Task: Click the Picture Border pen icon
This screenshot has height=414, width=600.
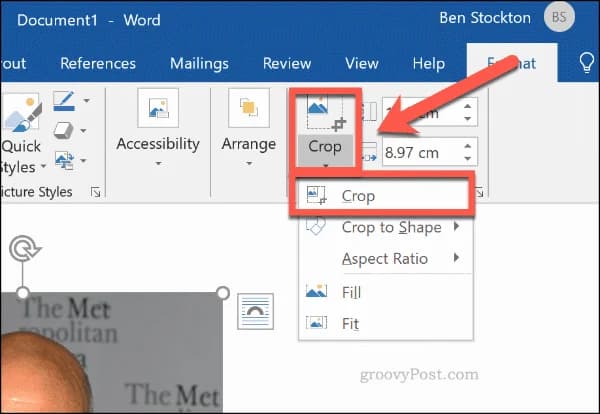Action: pyautogui.click(x=64, y=101)
